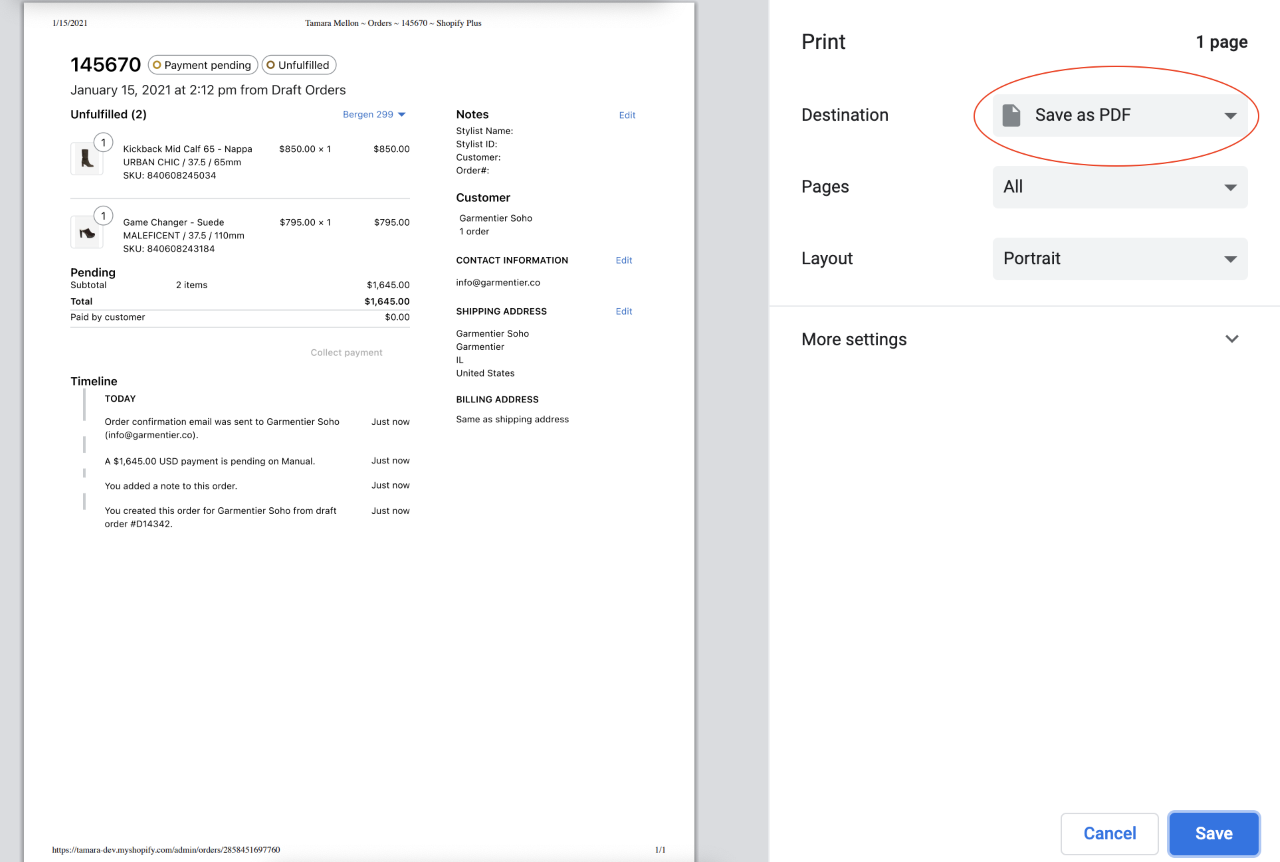1280x862 pixels.
Task: Click the Collect payment button
Action: pyautogui.click(x=346, y=352)
